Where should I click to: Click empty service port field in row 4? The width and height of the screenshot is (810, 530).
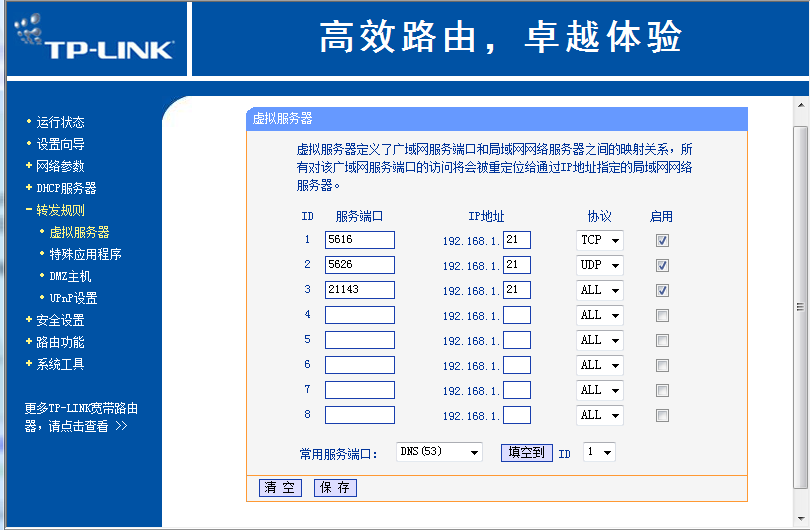pos(360,315)
